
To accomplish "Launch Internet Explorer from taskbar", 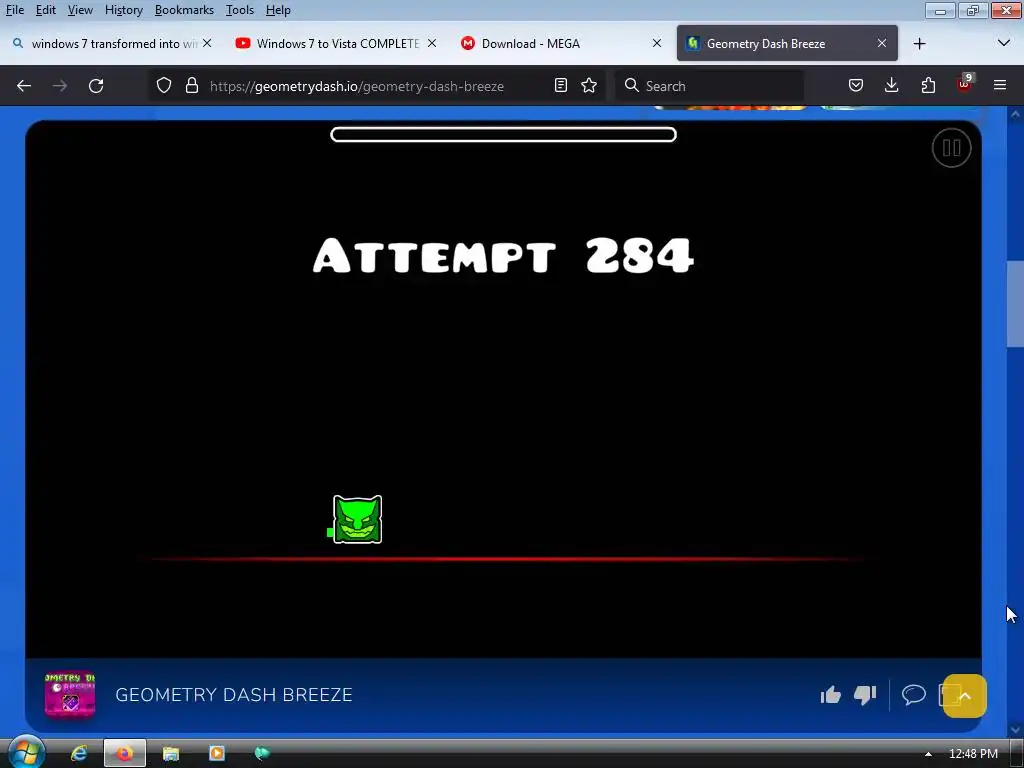I will [x=79, y=754].
